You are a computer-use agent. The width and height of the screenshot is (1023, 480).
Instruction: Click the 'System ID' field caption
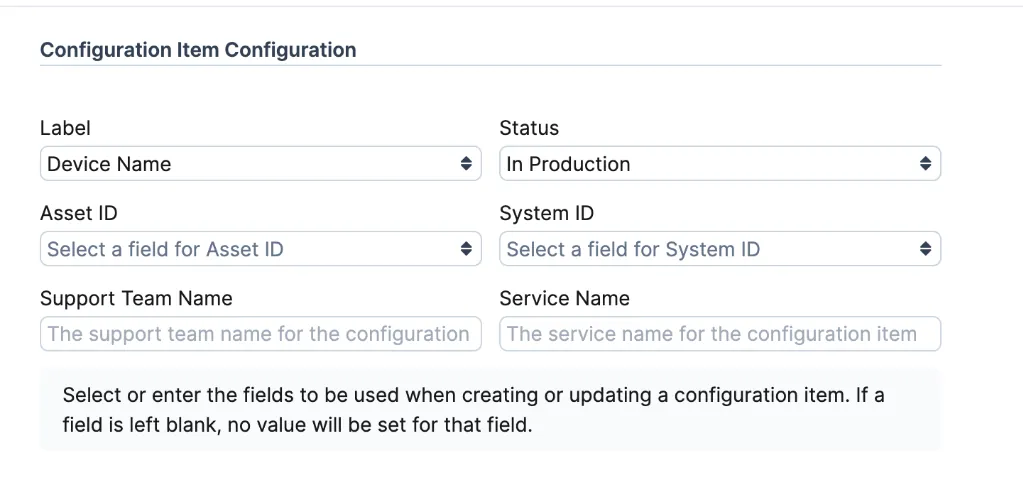[x=547, y=213]
